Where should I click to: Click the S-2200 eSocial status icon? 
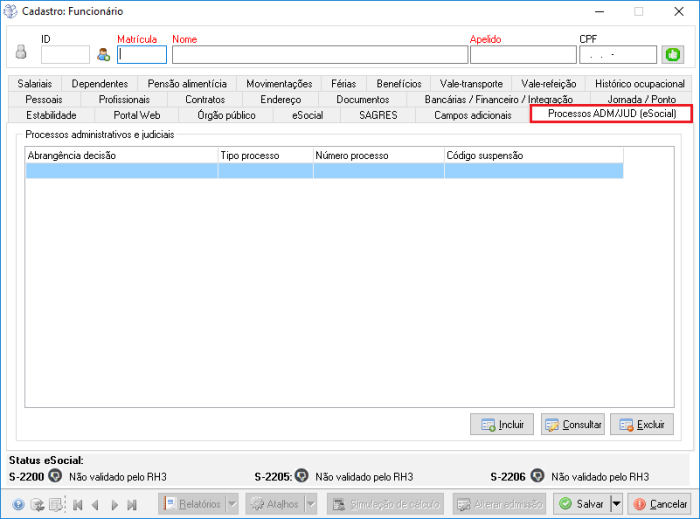[x=56, y=476]
